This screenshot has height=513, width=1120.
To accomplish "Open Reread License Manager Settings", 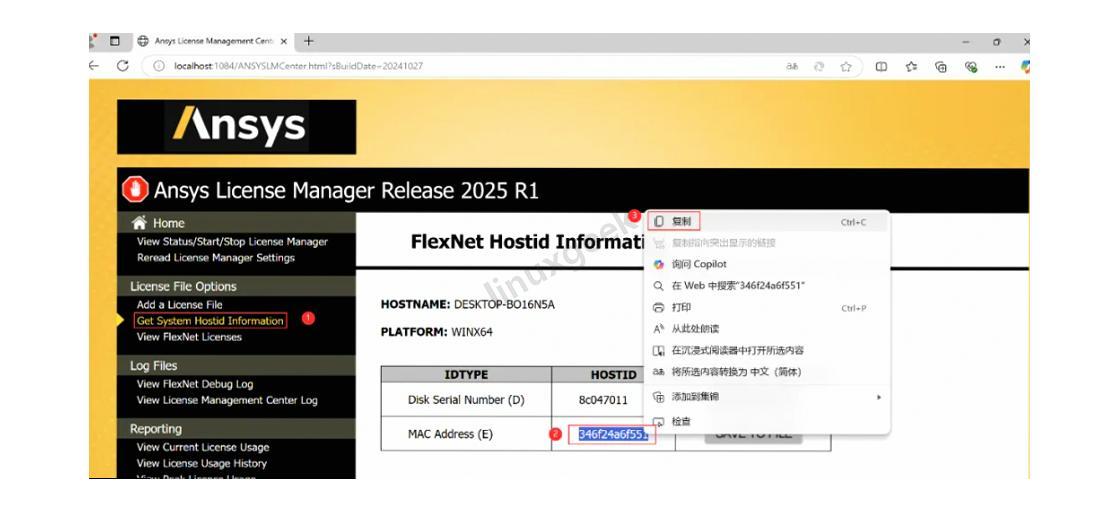I will click(x=216, y=257).
